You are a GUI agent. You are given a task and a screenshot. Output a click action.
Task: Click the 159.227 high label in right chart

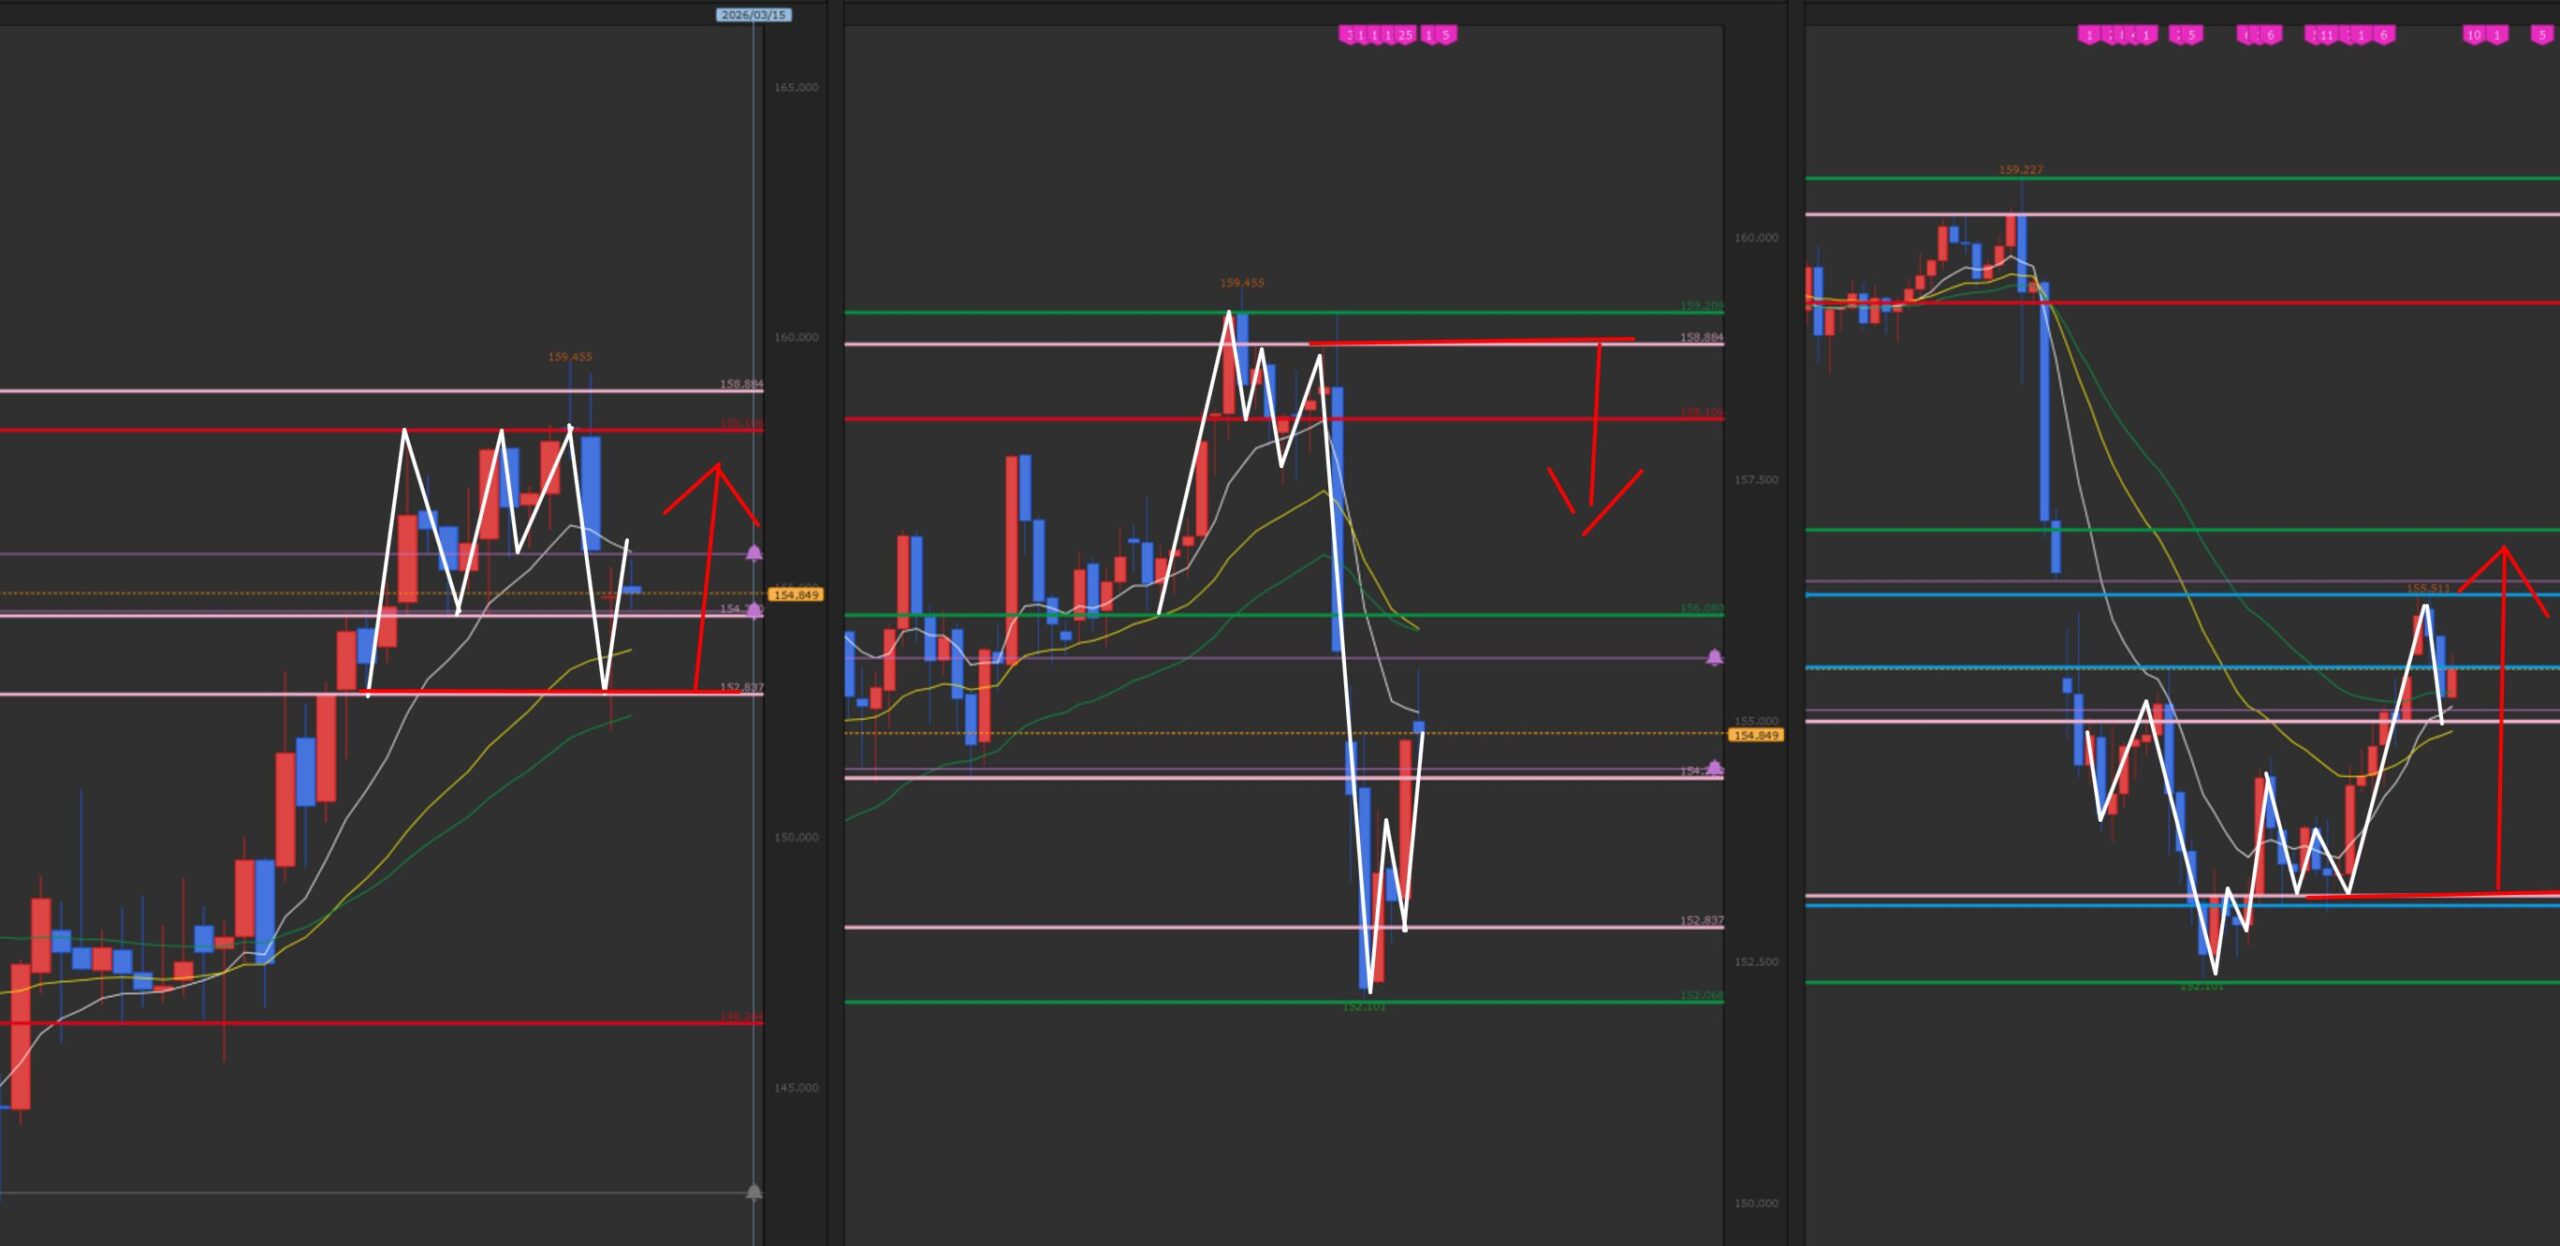(x=2020, y=170)
